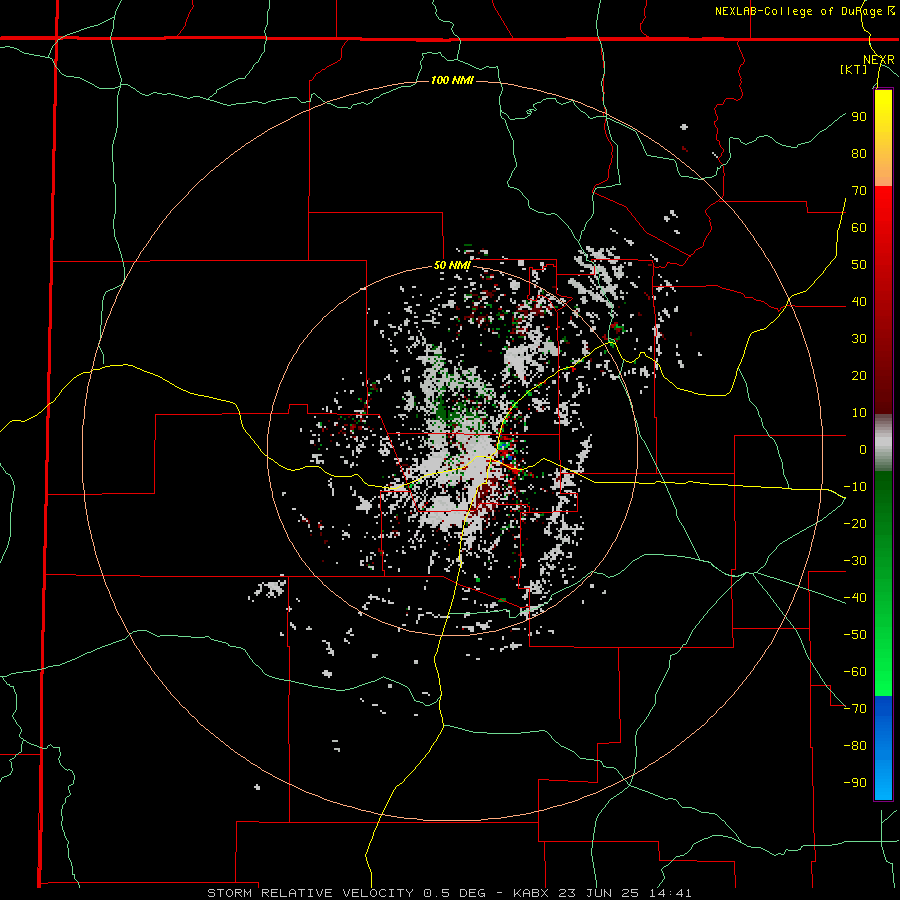Click the 50 value on the velocity scale
The image size is (900, 900).
(859, 265)
